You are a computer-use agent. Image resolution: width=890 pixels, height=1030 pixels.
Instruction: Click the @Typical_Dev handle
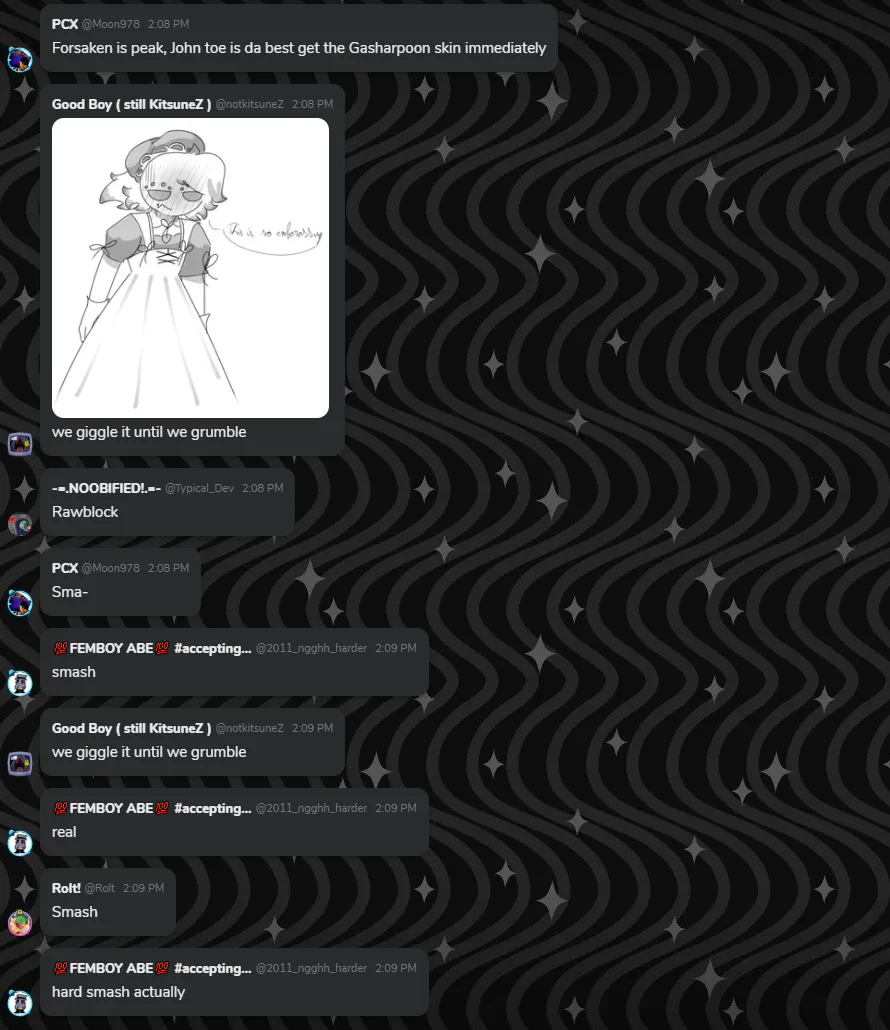pyautogui.click(x=200, y=488)
